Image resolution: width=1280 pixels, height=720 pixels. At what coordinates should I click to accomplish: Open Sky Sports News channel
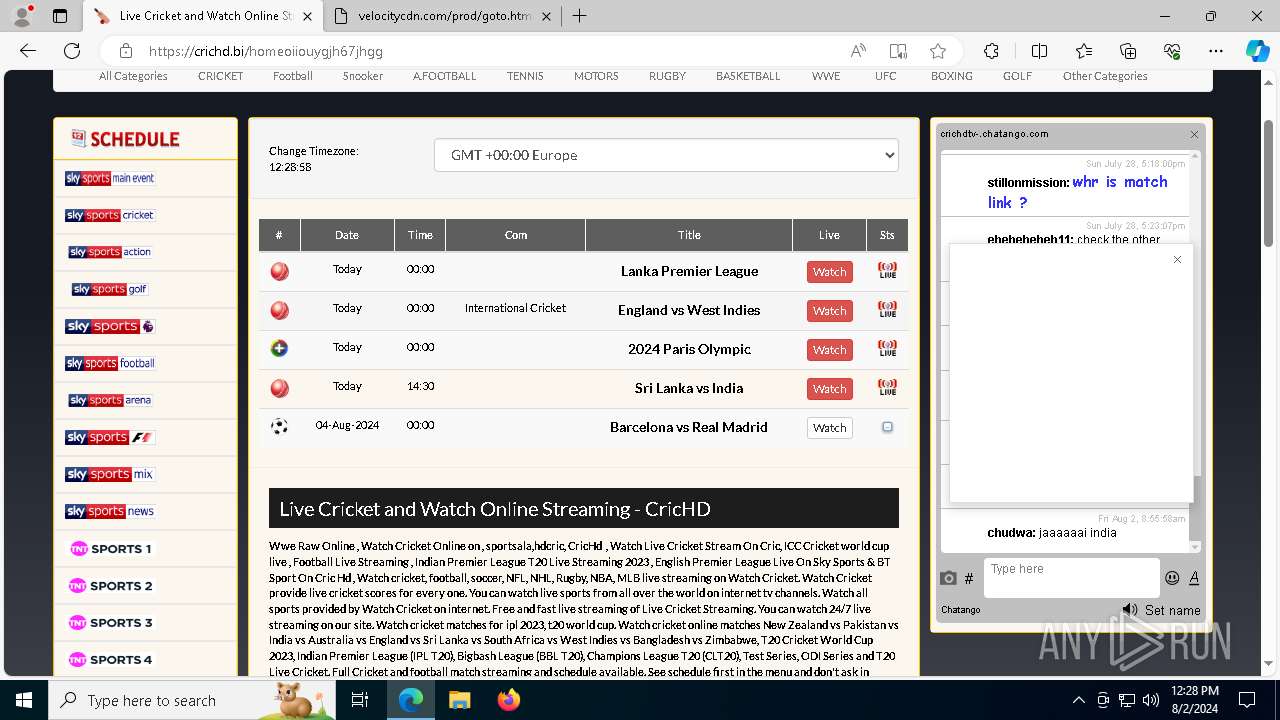(110, 511)
